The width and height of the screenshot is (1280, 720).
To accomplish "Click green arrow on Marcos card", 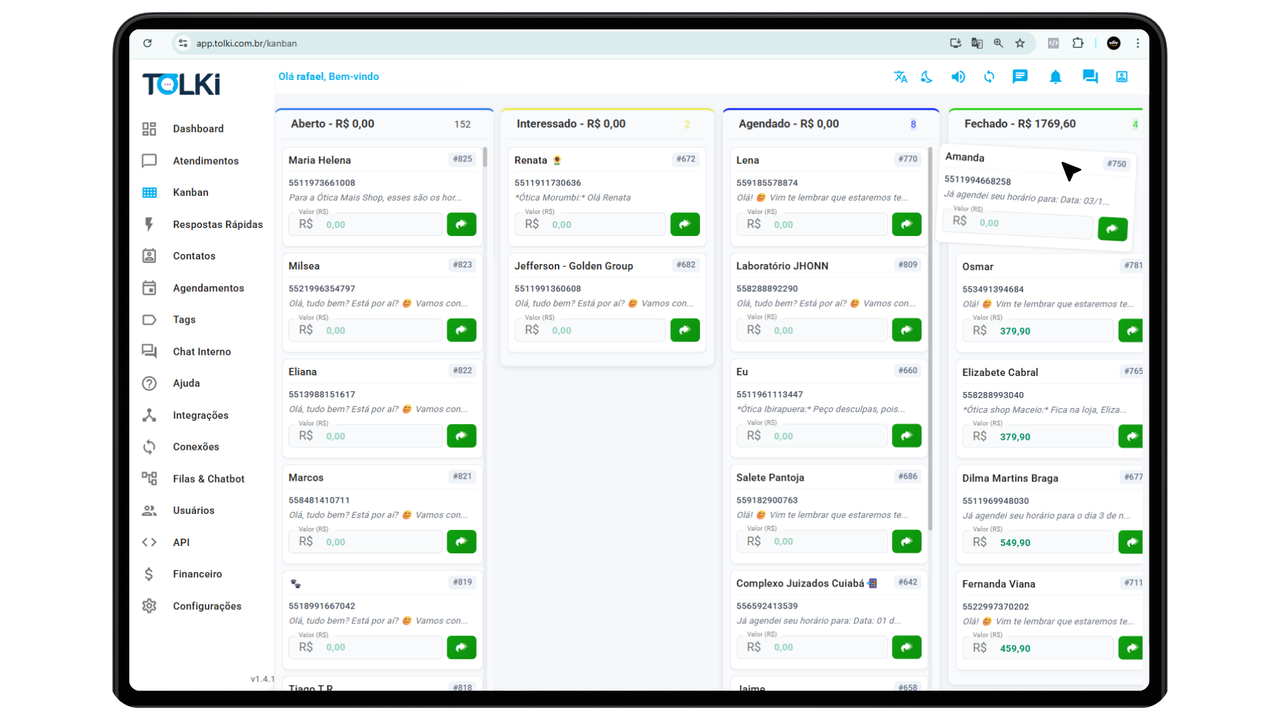I will pos(461,542).
